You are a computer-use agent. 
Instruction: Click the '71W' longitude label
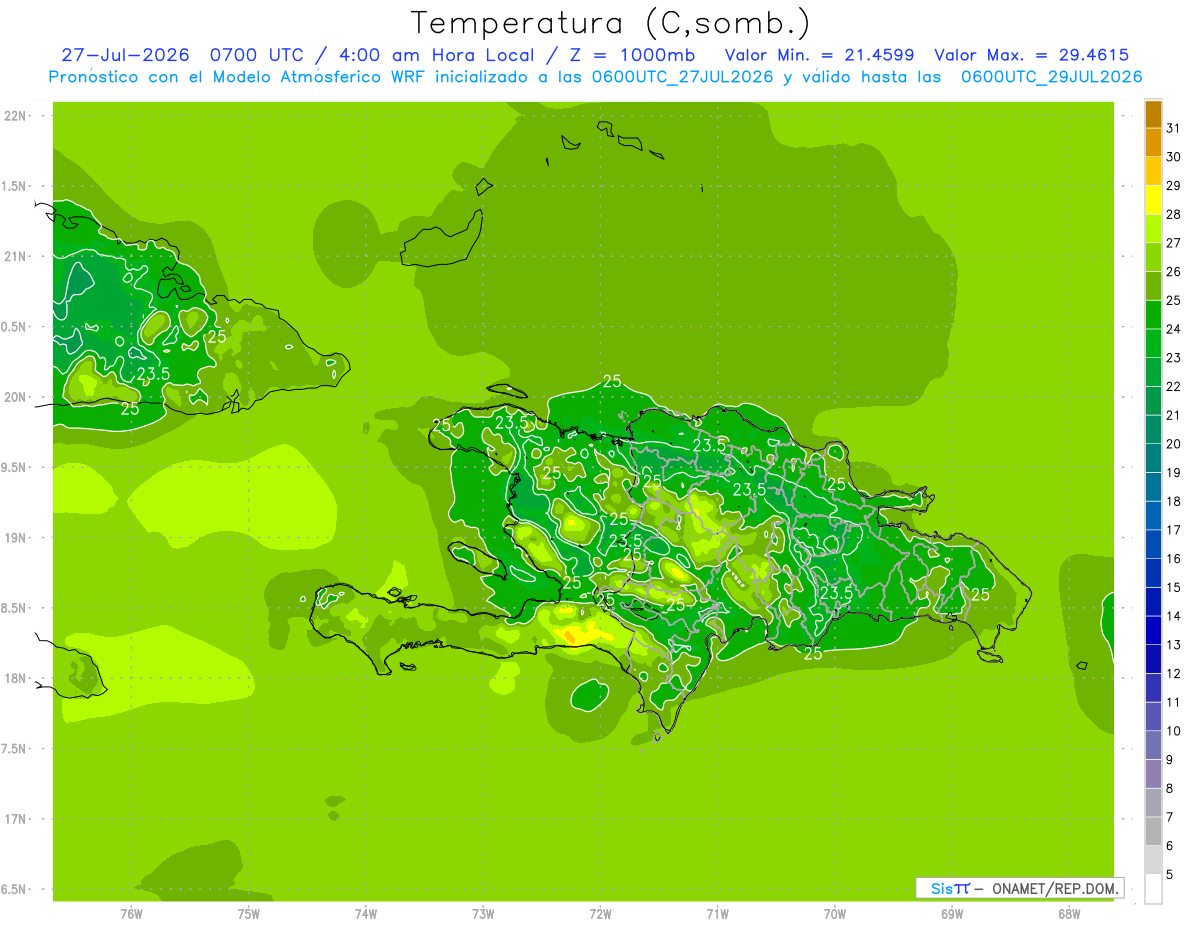tap(717, 914)
